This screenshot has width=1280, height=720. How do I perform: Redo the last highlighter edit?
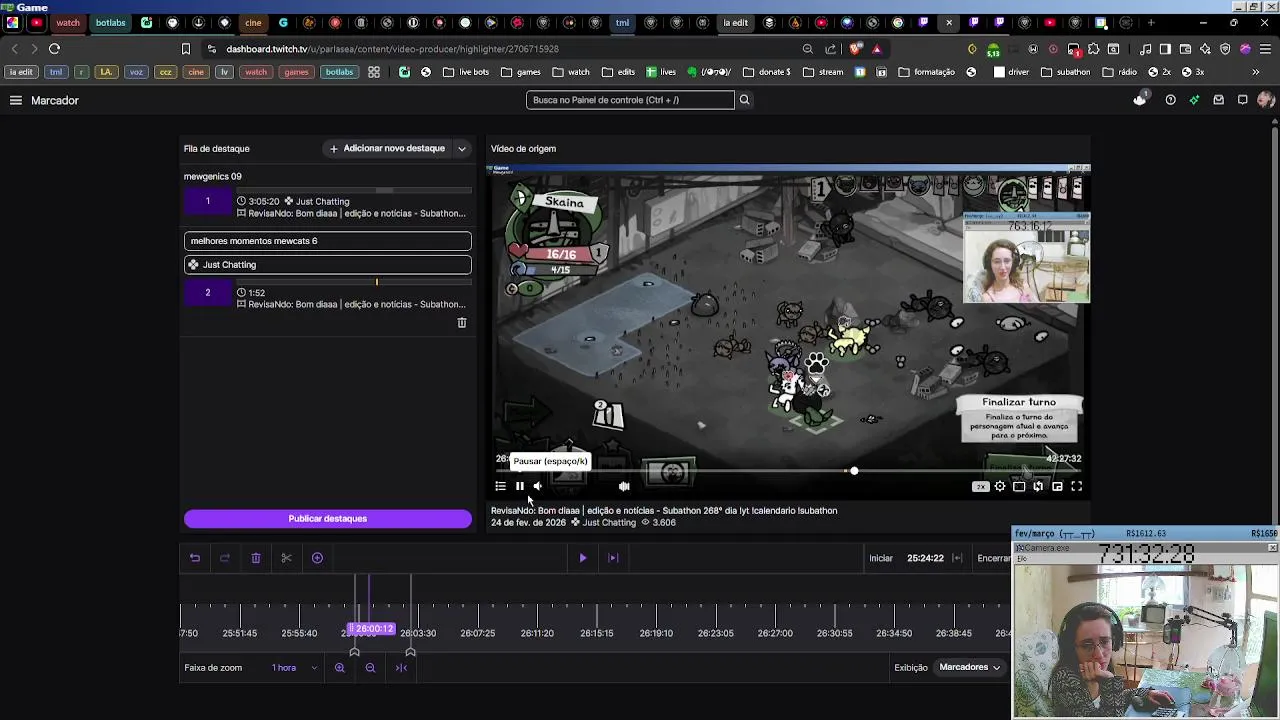tap(225, 558)
